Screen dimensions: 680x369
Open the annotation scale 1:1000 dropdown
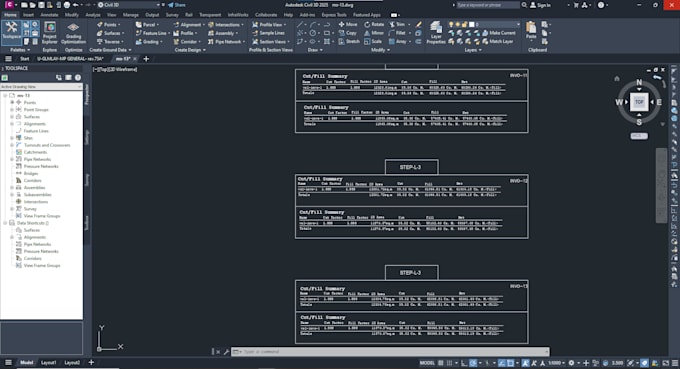pyautogui.click(x=556, y=363)
